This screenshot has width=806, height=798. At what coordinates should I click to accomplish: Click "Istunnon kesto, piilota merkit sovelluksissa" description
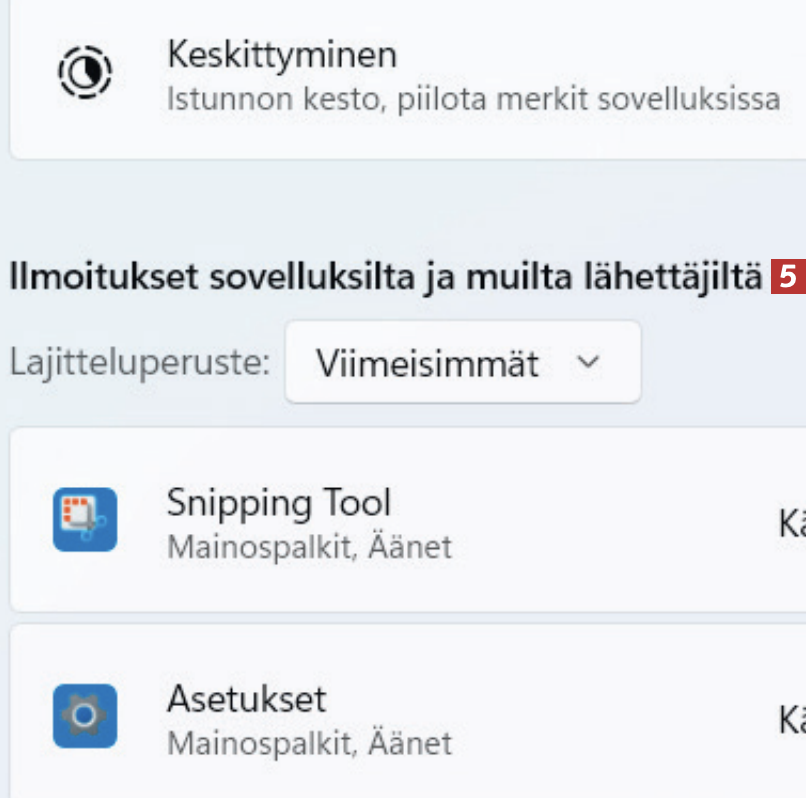coord(473,99)
